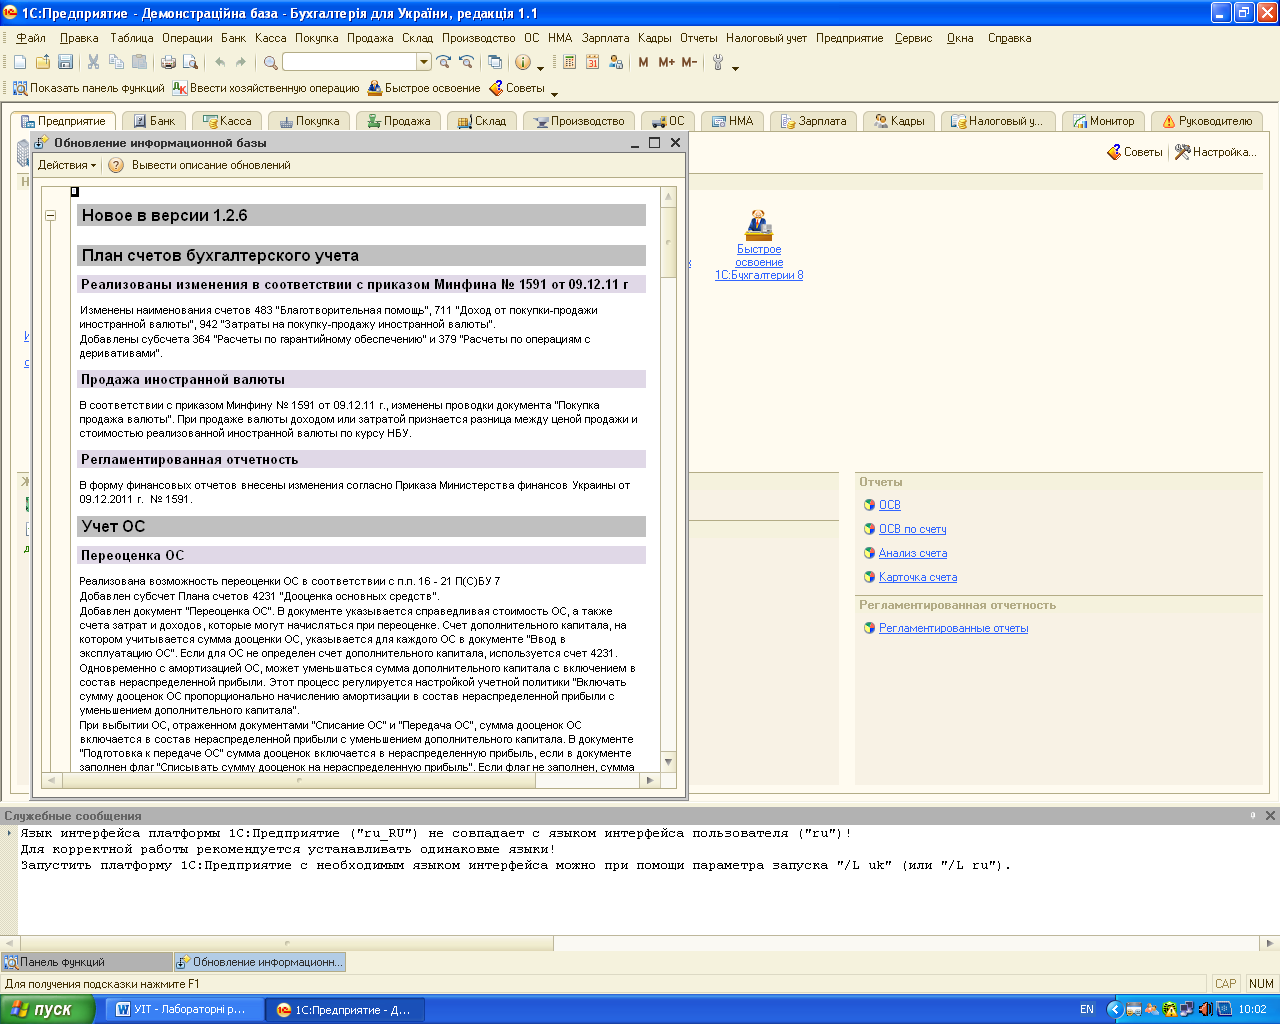Click the M+ memory add button

[666, 62]
